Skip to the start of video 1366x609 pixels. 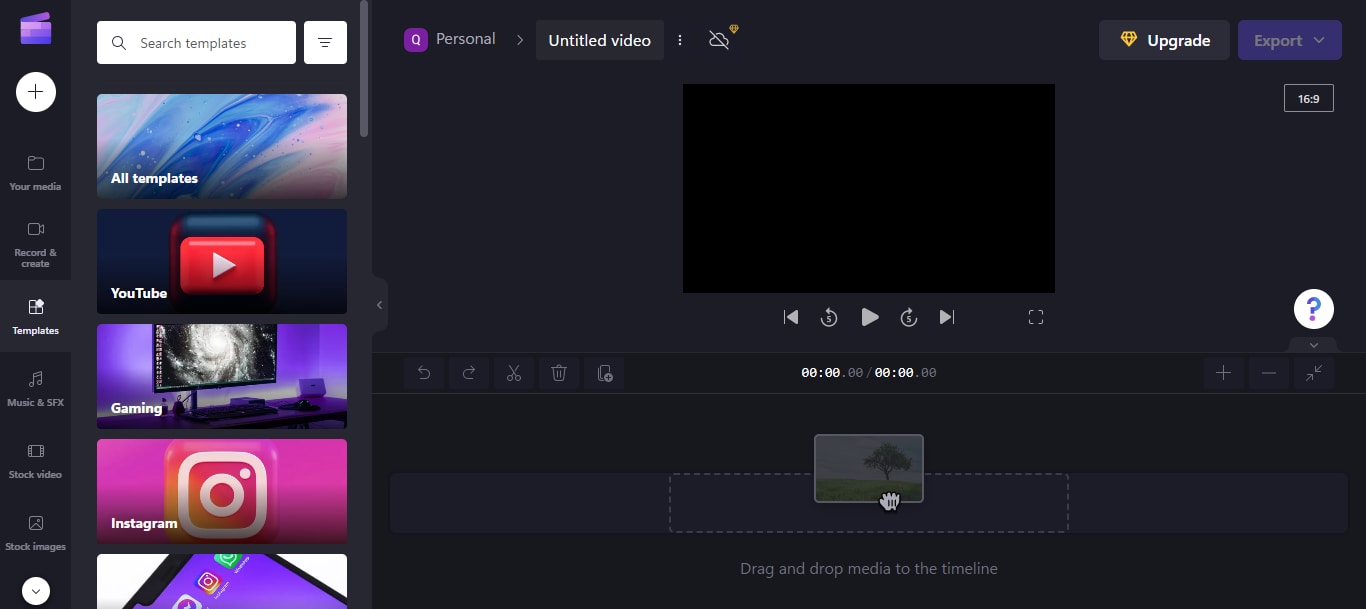click(791, 317)
